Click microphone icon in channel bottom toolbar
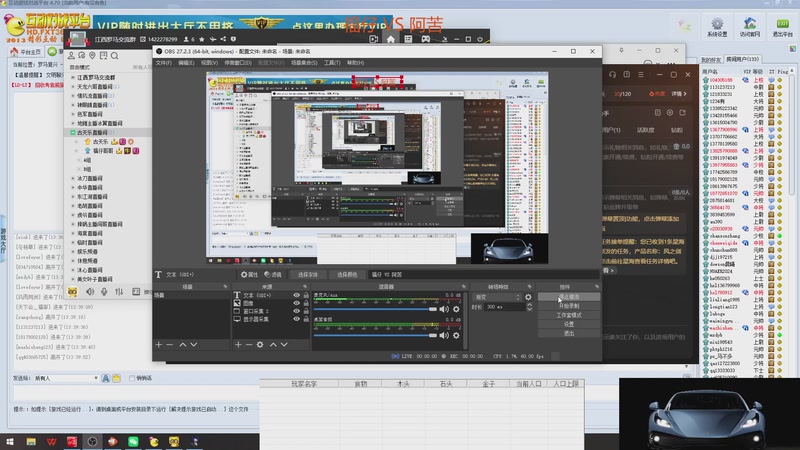Viewport: 800px width, 450px height. point(104,291)
